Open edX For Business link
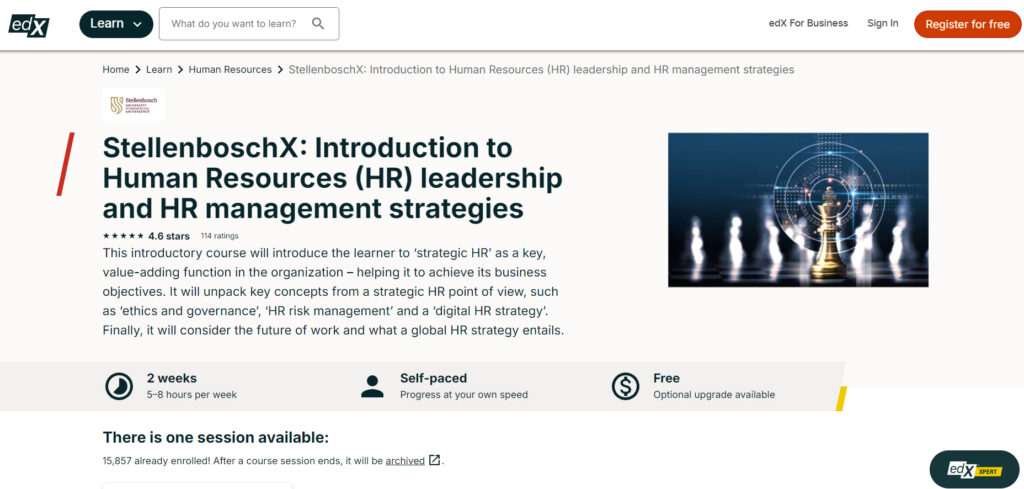Viewport: 1024px width, 489px height. pyautogui.click(x=808, y=24)
